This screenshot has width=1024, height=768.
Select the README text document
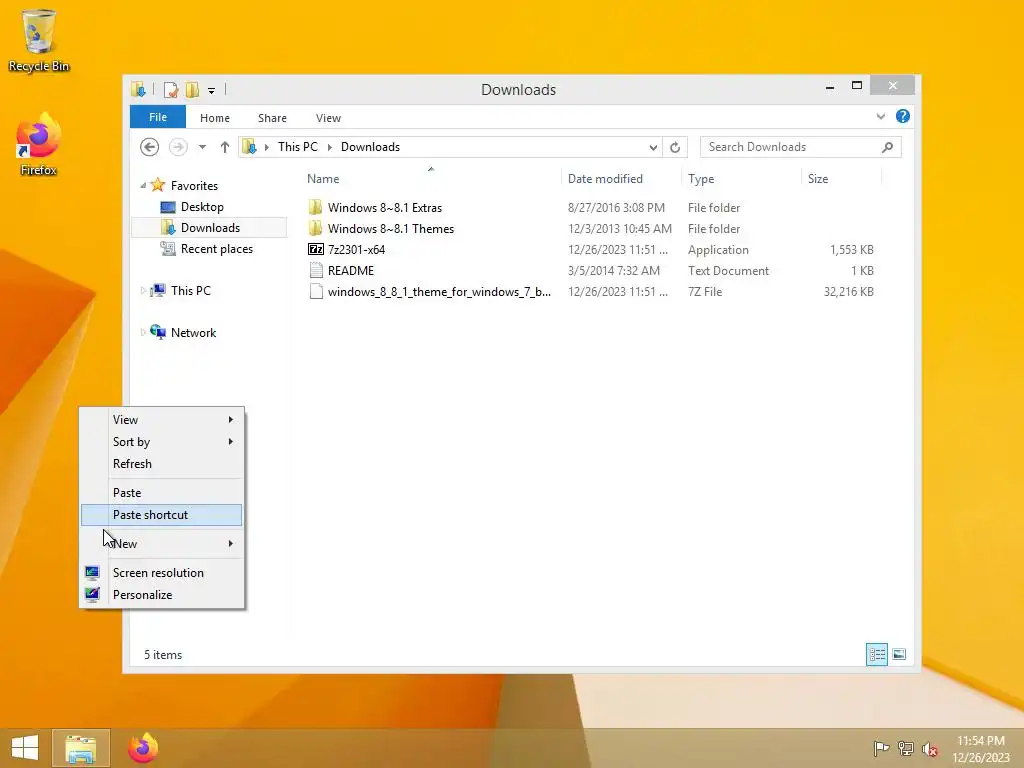pos(351,270)
